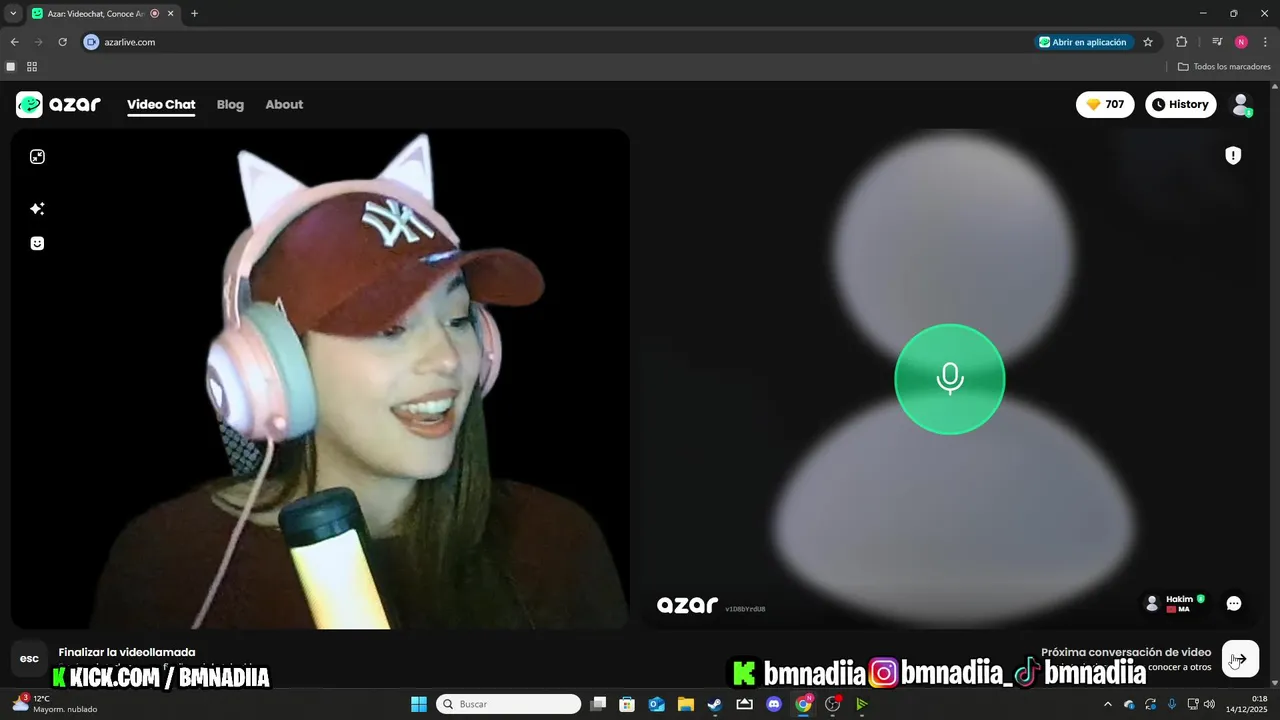Viewport: 1280px width, 720px height.
Task: Open Chrome media control icon
Action: pos(1217,42)
